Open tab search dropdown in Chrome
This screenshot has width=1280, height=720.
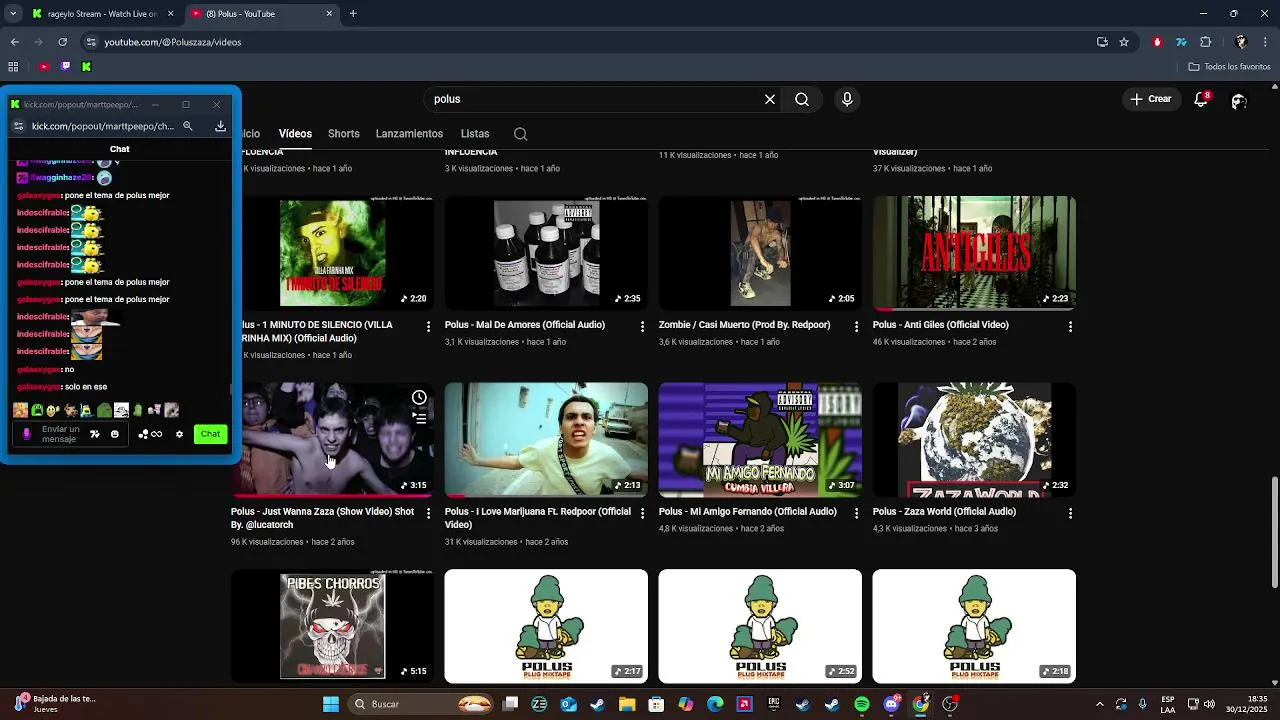click(x=13, y=14)
